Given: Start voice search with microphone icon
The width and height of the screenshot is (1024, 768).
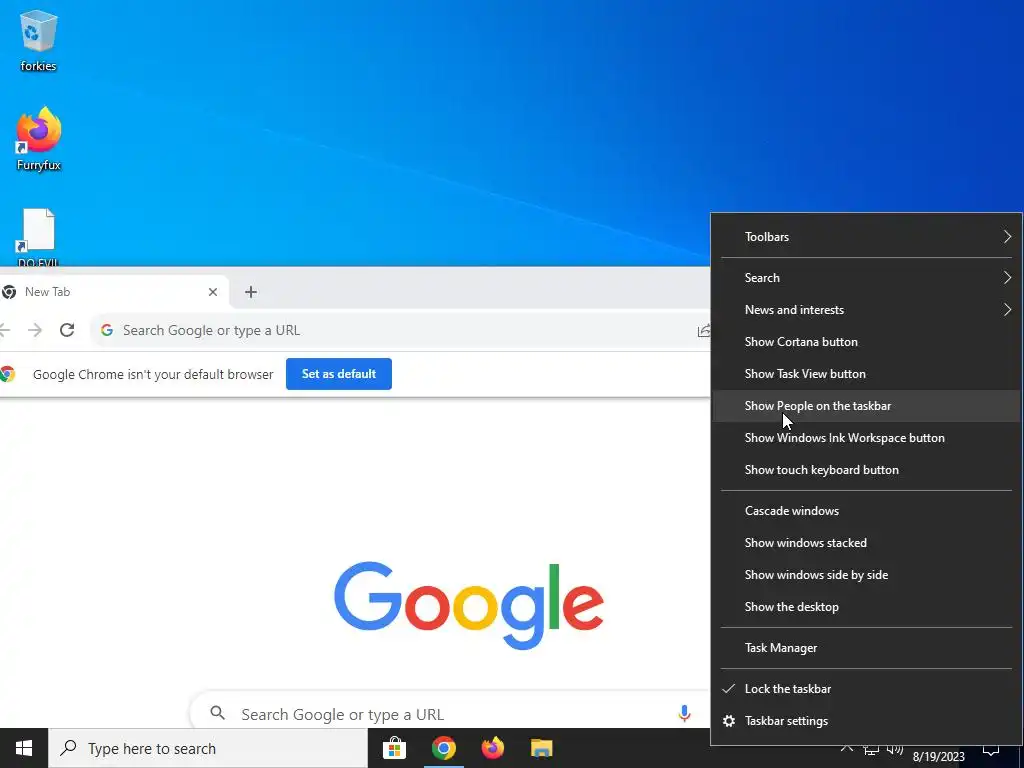Looking at the screenshot, I should [x=684, y=713].
